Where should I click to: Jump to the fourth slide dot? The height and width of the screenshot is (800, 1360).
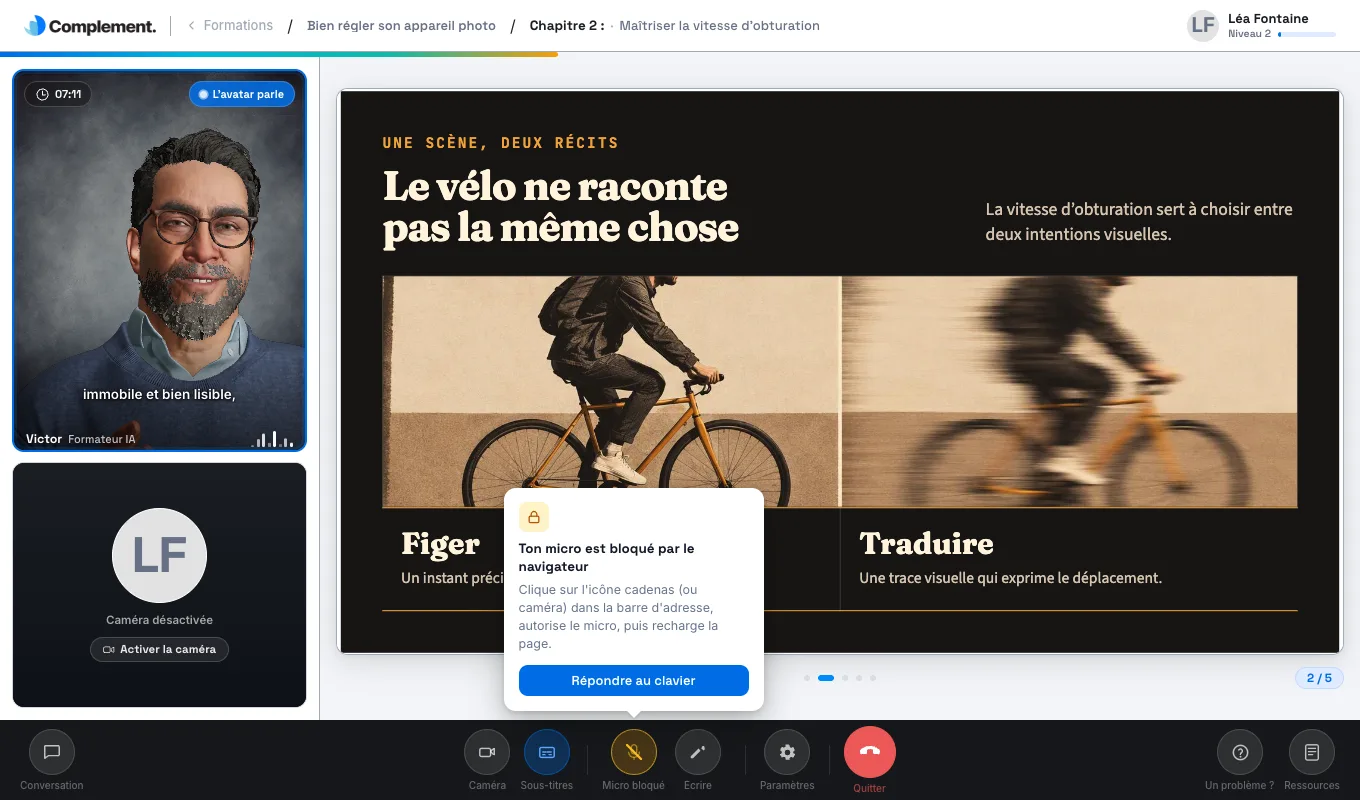click(x=859, y=678)
